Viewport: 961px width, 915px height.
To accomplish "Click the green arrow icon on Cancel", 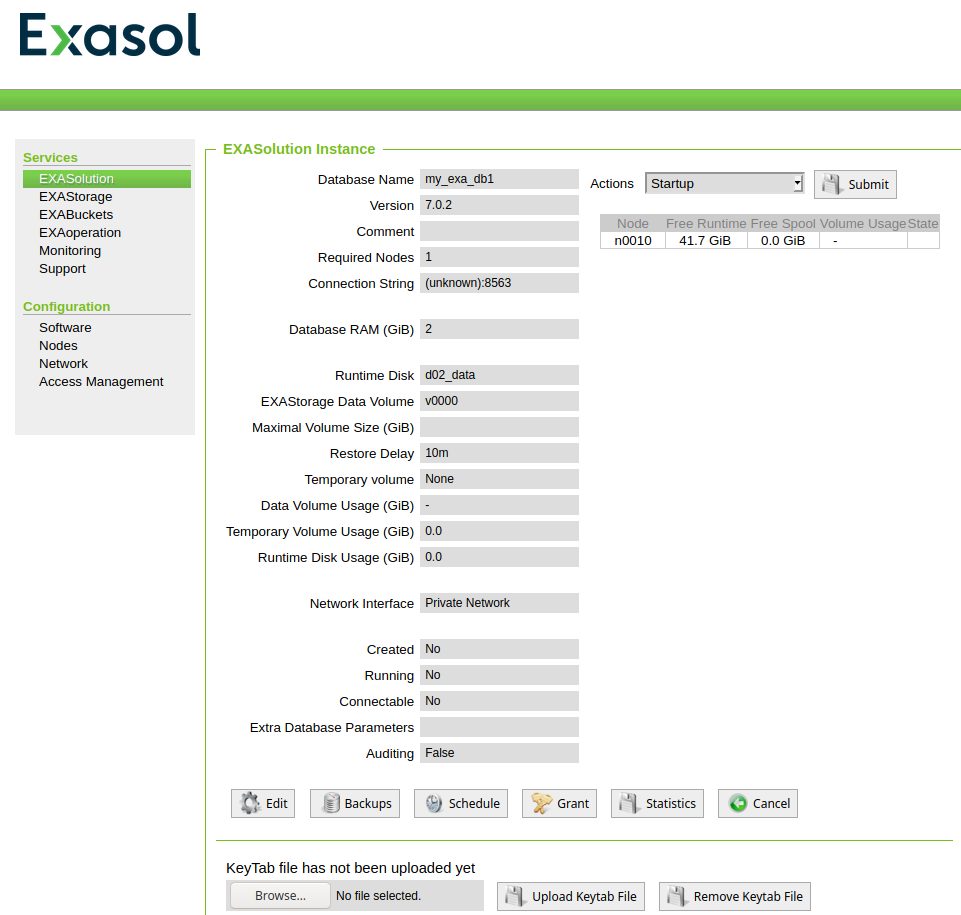I will pyautogui.click(x=738, y=803).
